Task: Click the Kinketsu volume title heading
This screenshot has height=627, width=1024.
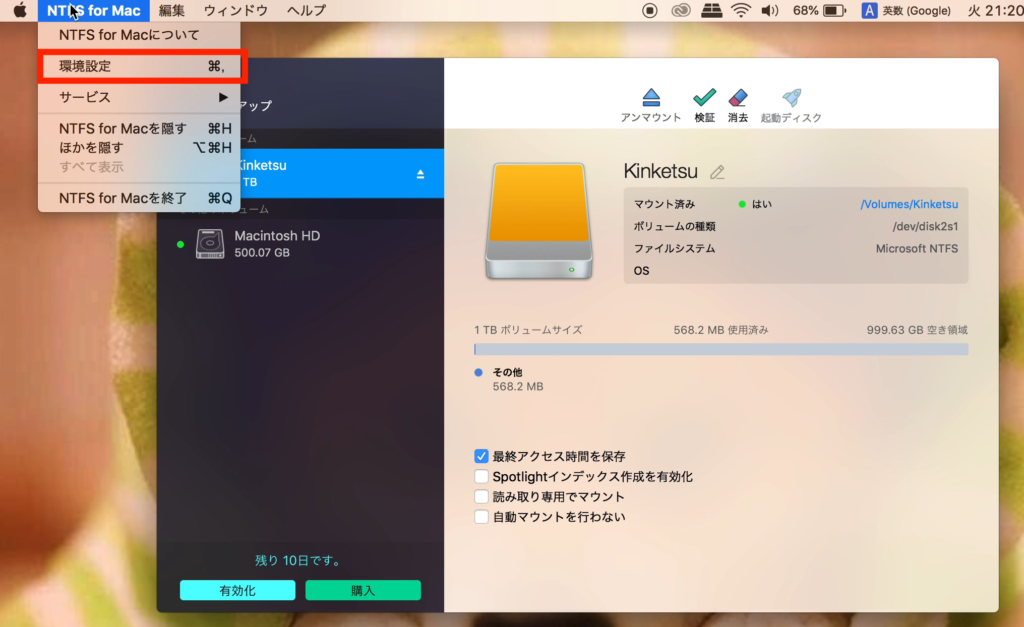Action: tap(660, 171)
